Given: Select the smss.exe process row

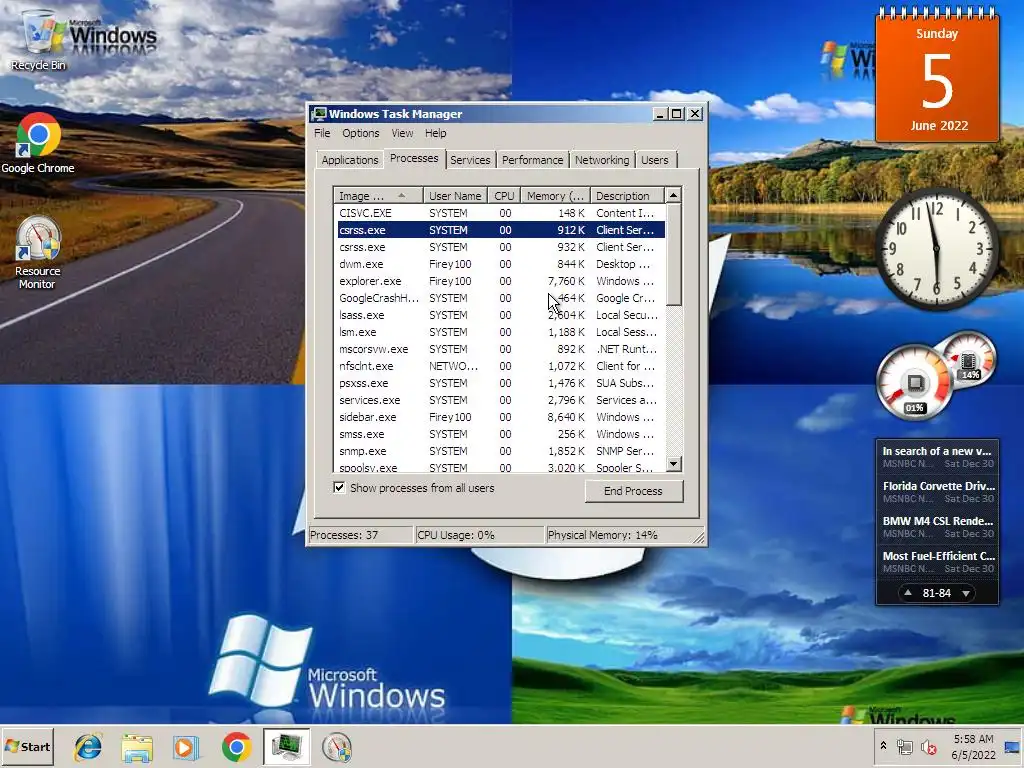Looking at the screenshot, I should tap(500, 434).
